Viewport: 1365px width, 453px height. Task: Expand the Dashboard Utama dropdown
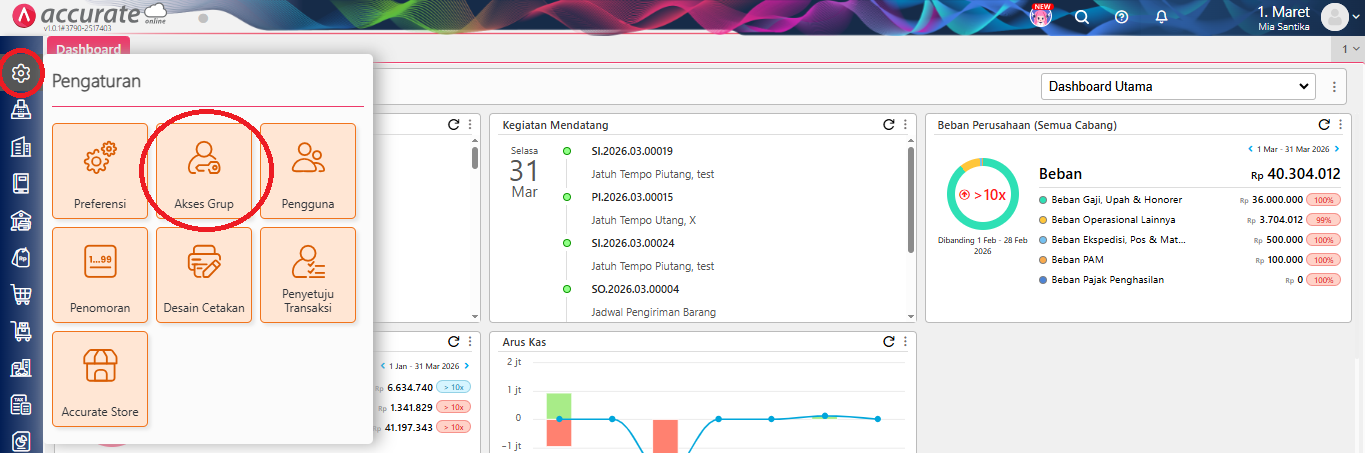pos(1178,87)
